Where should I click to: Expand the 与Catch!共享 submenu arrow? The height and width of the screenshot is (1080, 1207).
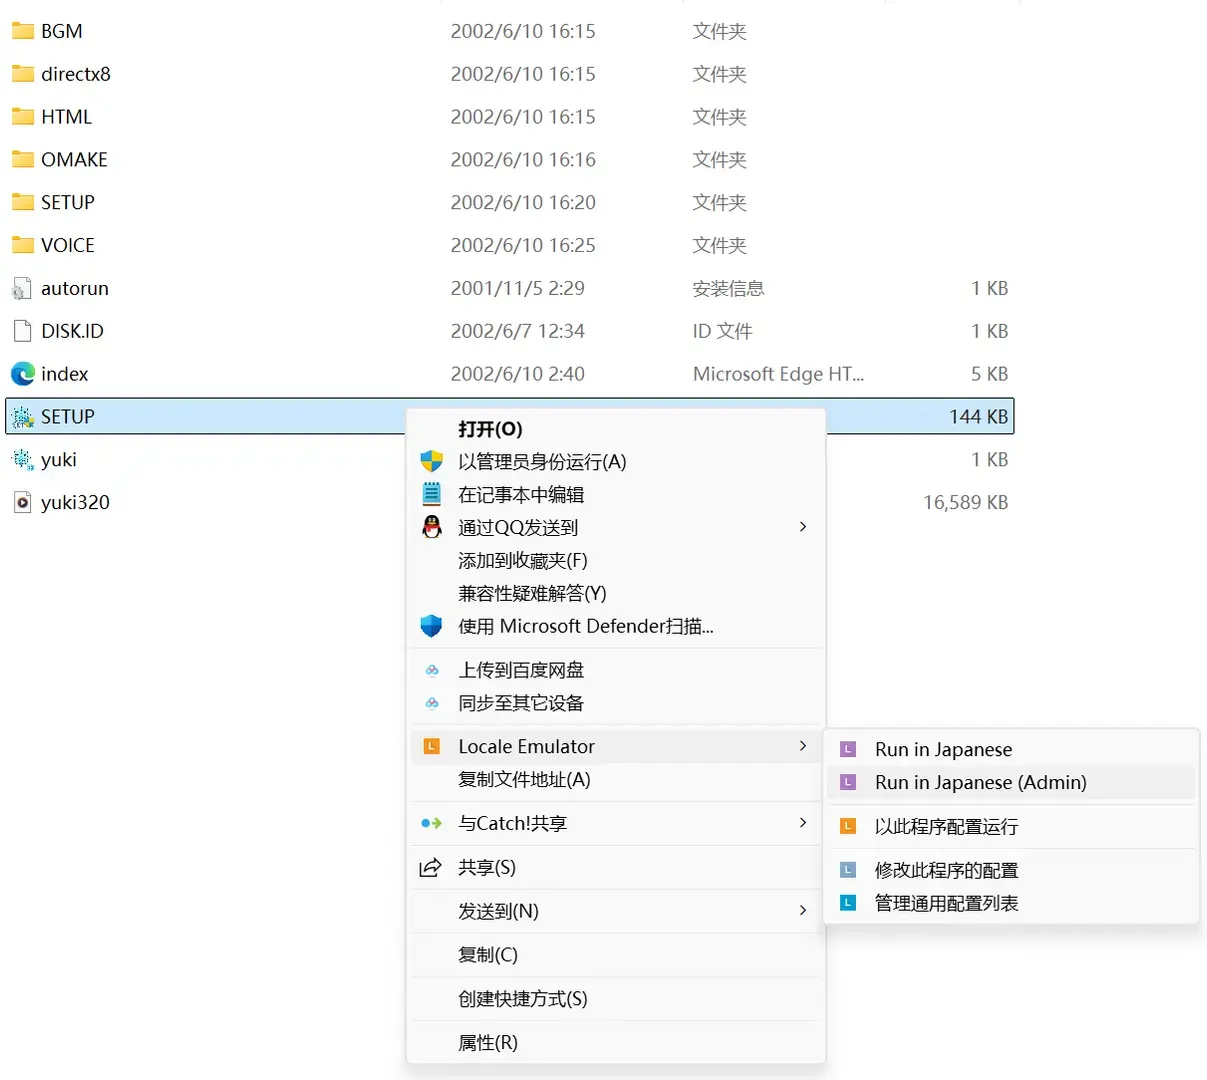pyautogui.click(x=802, y=823)
